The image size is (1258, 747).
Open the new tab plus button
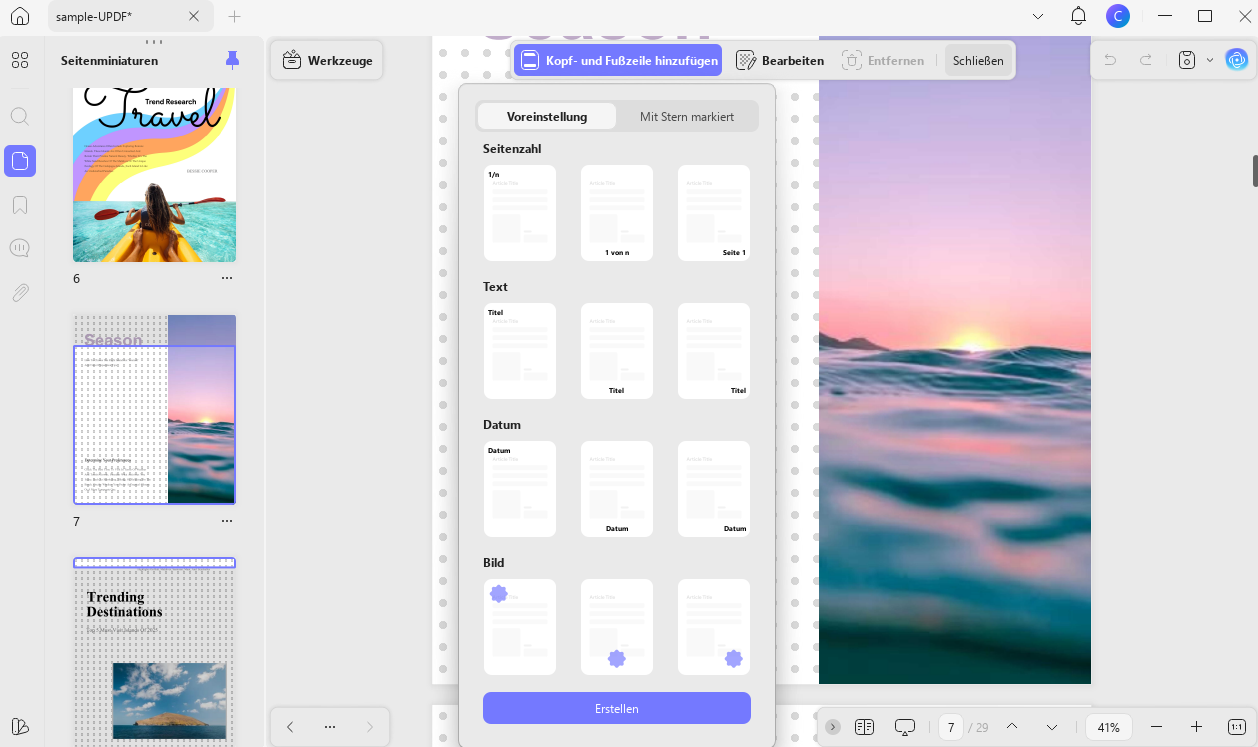[x=234, y=16]
